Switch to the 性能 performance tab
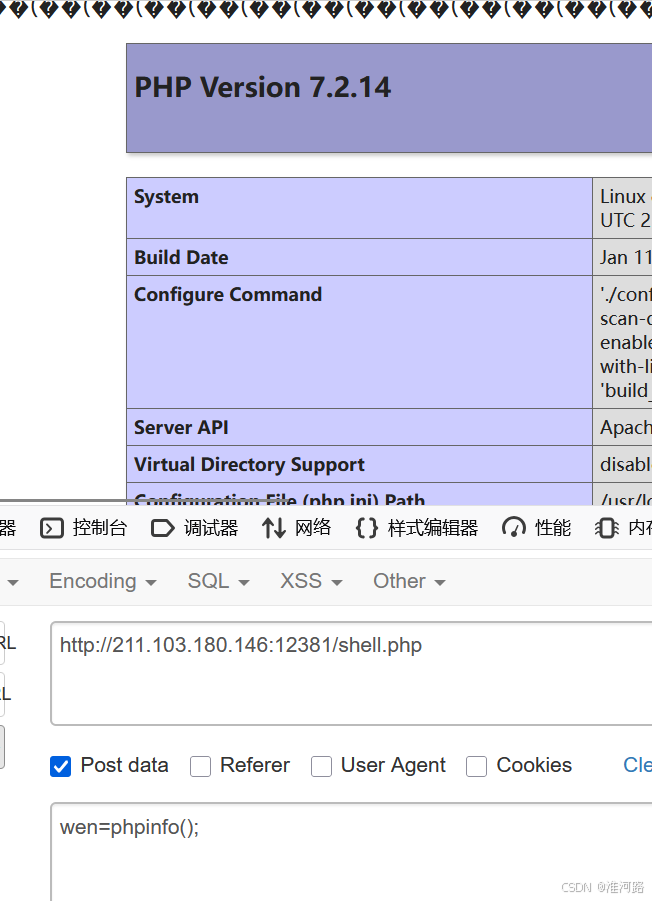652x901 pixels. tap(536, 527)
